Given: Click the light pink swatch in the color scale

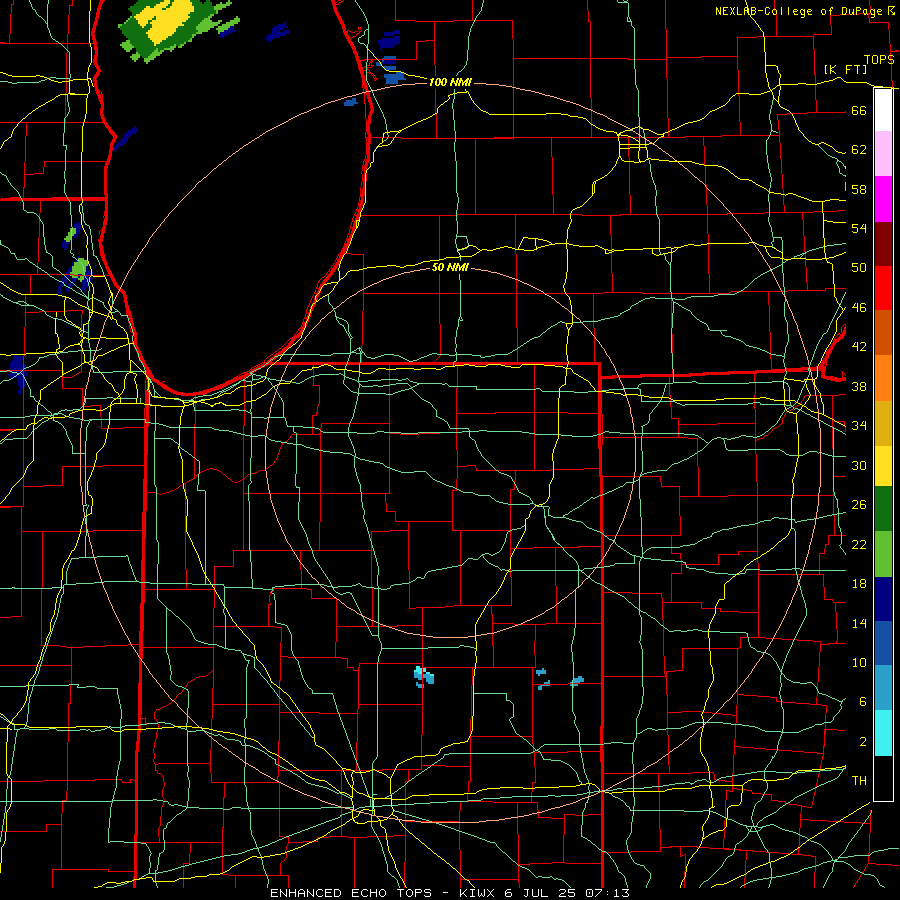Looking at the screenshot, I should point(883,154).
